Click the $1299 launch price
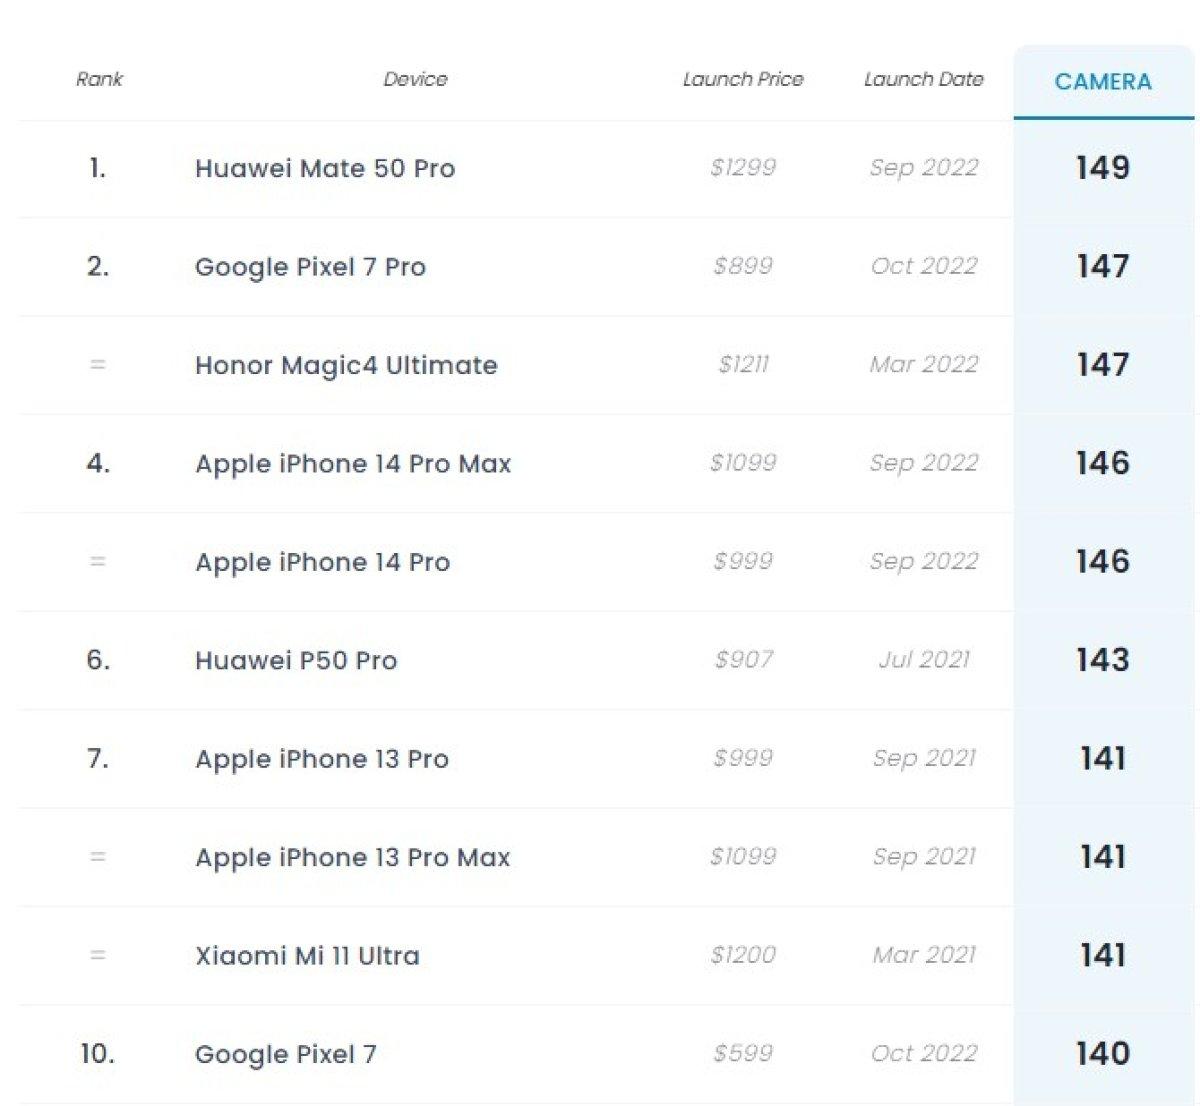This screenshot has width=1200, height=1106. pos(743,168)
